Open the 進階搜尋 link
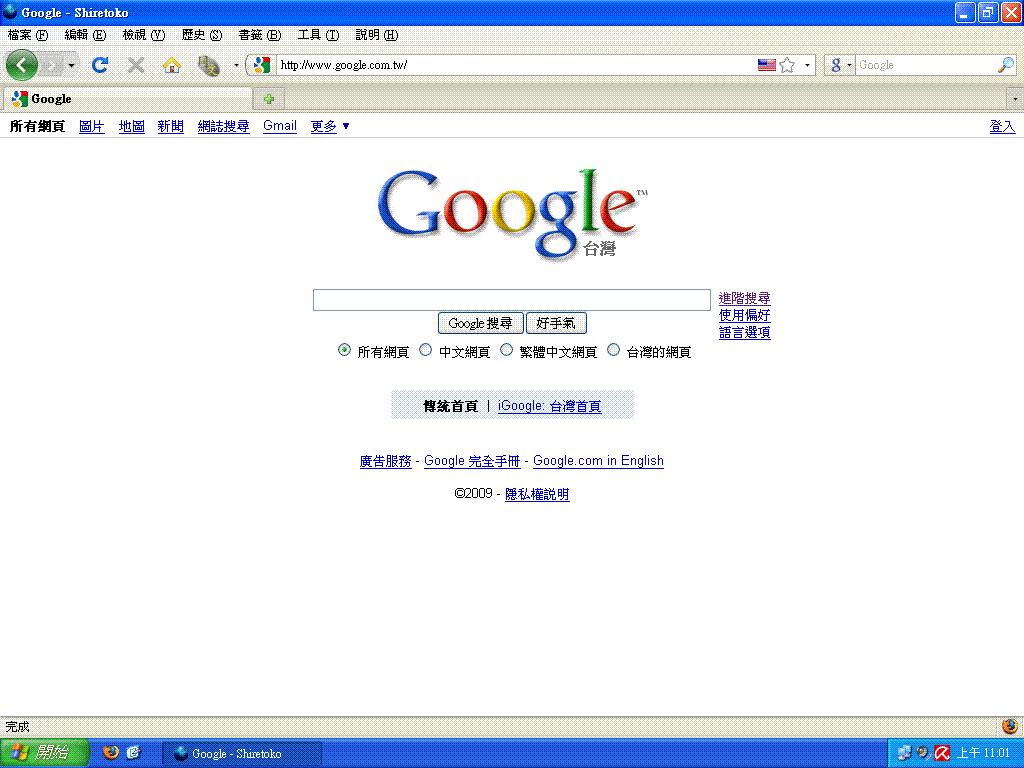 point(744,298)
